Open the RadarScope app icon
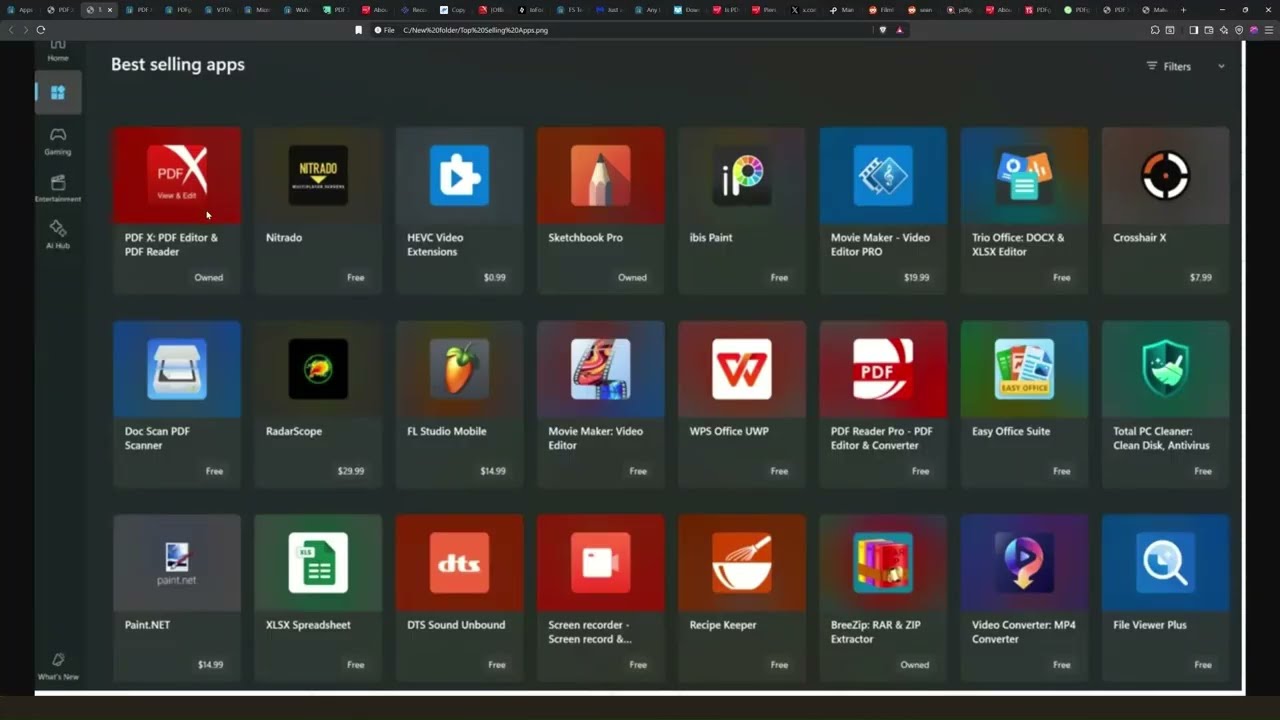 (x=318, y=369)
